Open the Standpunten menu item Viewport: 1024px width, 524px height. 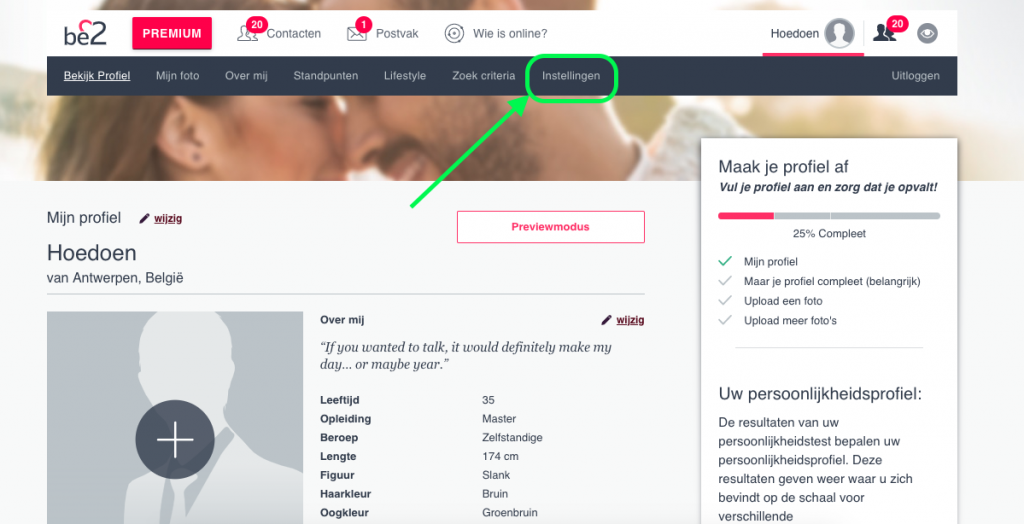pos(325,76)
